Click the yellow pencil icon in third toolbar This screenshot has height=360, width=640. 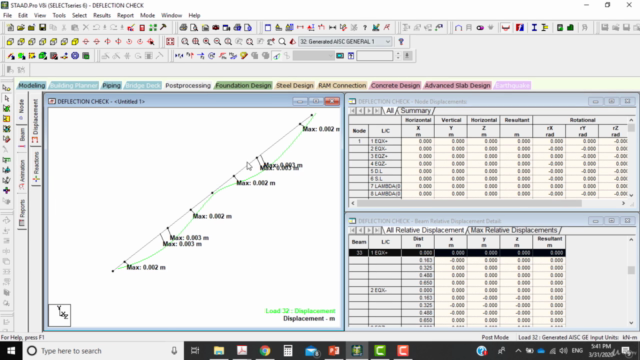(244, 56)
